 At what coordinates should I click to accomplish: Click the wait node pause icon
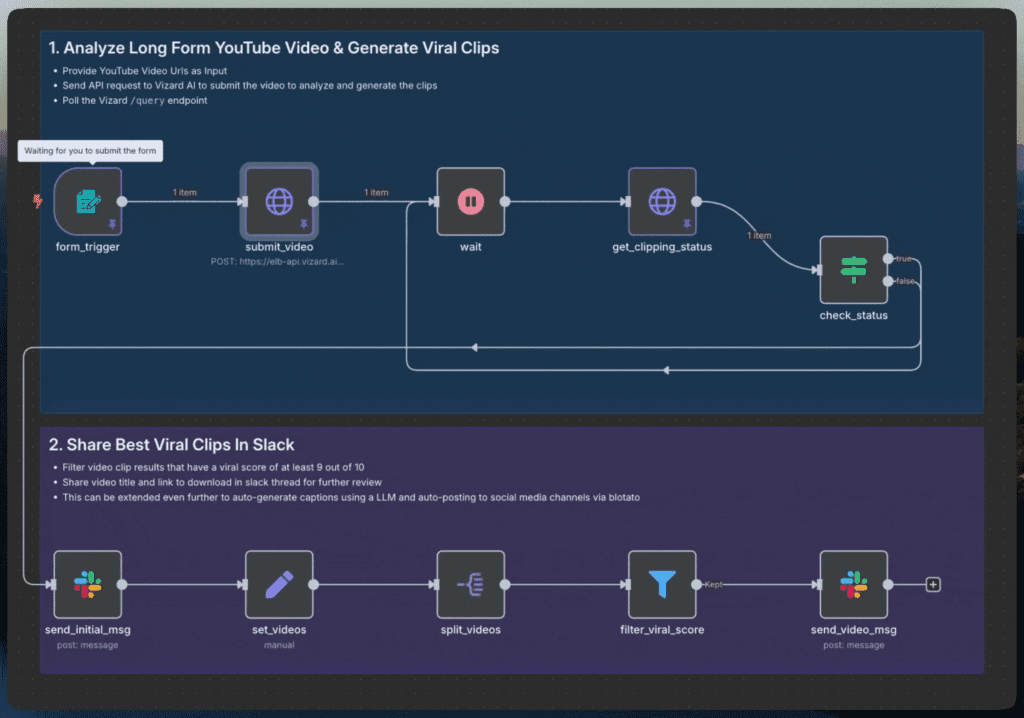(471, 201)
